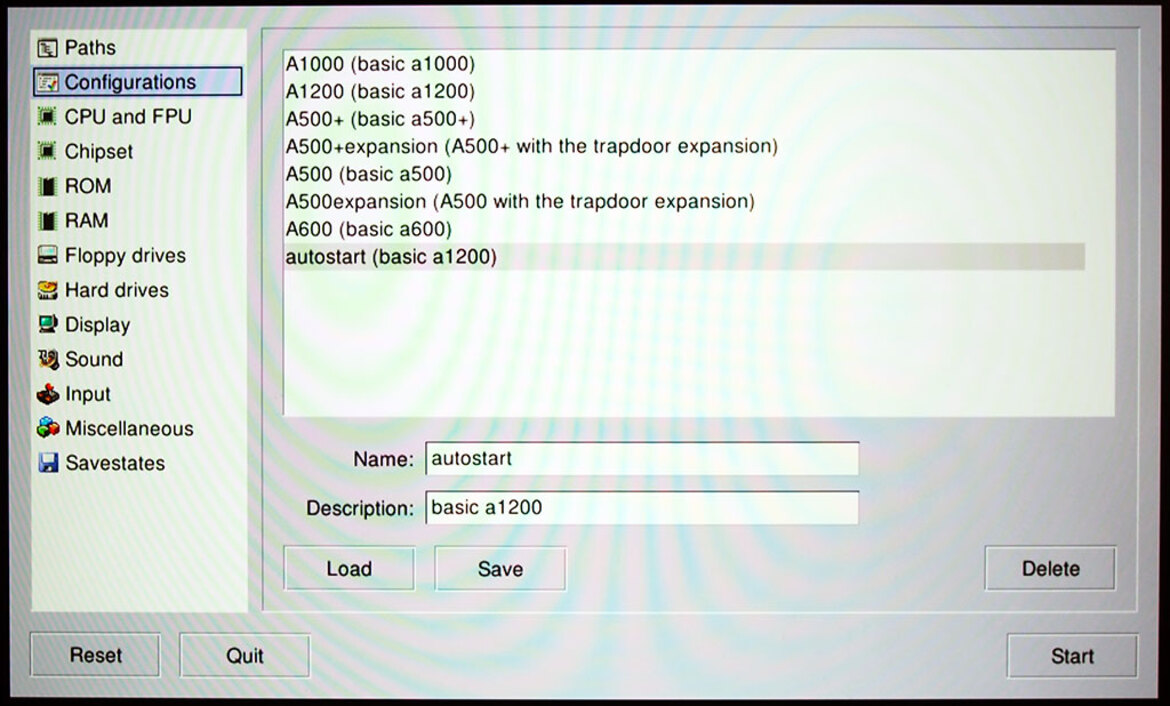This screenshot has height=706, width=1170.
Task: Select 'A1200 (basic a1200)' configuration
Action: 684,92
